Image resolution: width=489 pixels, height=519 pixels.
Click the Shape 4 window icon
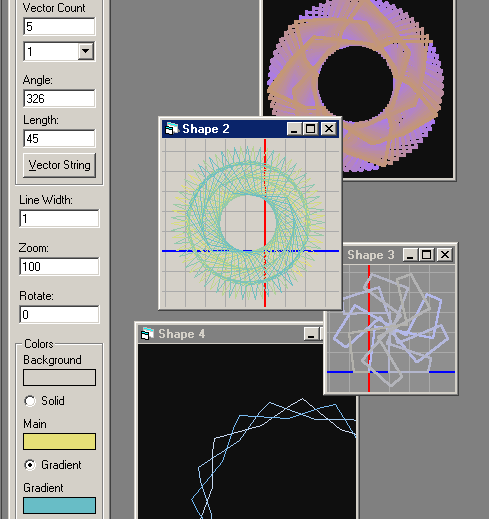[148, 334]
